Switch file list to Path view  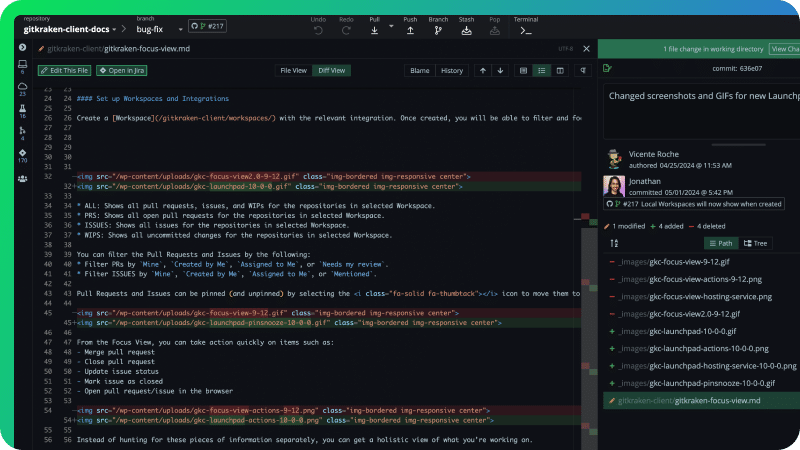pyautogui.click(x=720, y=243)
